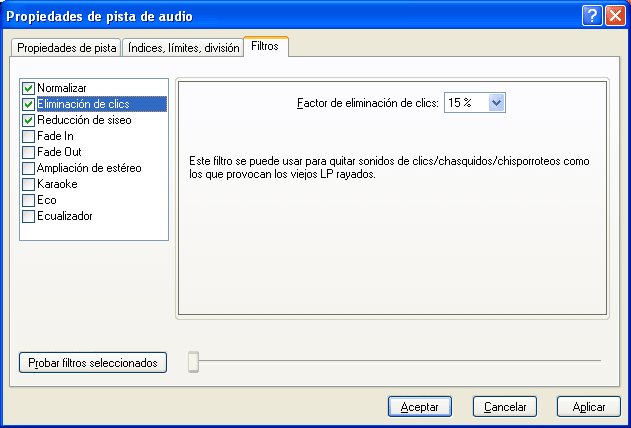This screenshot has height=428, width=631.
Task: Check the Ampliación de estéreo checkbox
Action: coord(29,168)
